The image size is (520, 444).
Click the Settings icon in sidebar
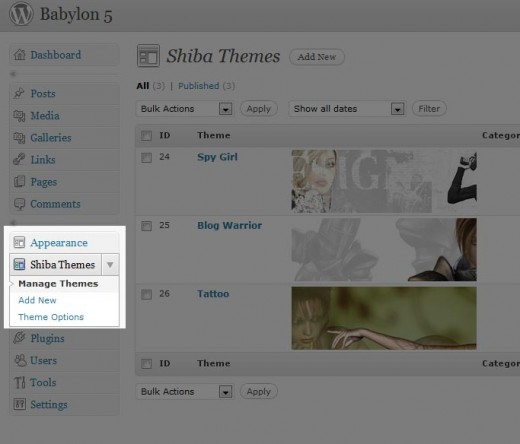19,404
